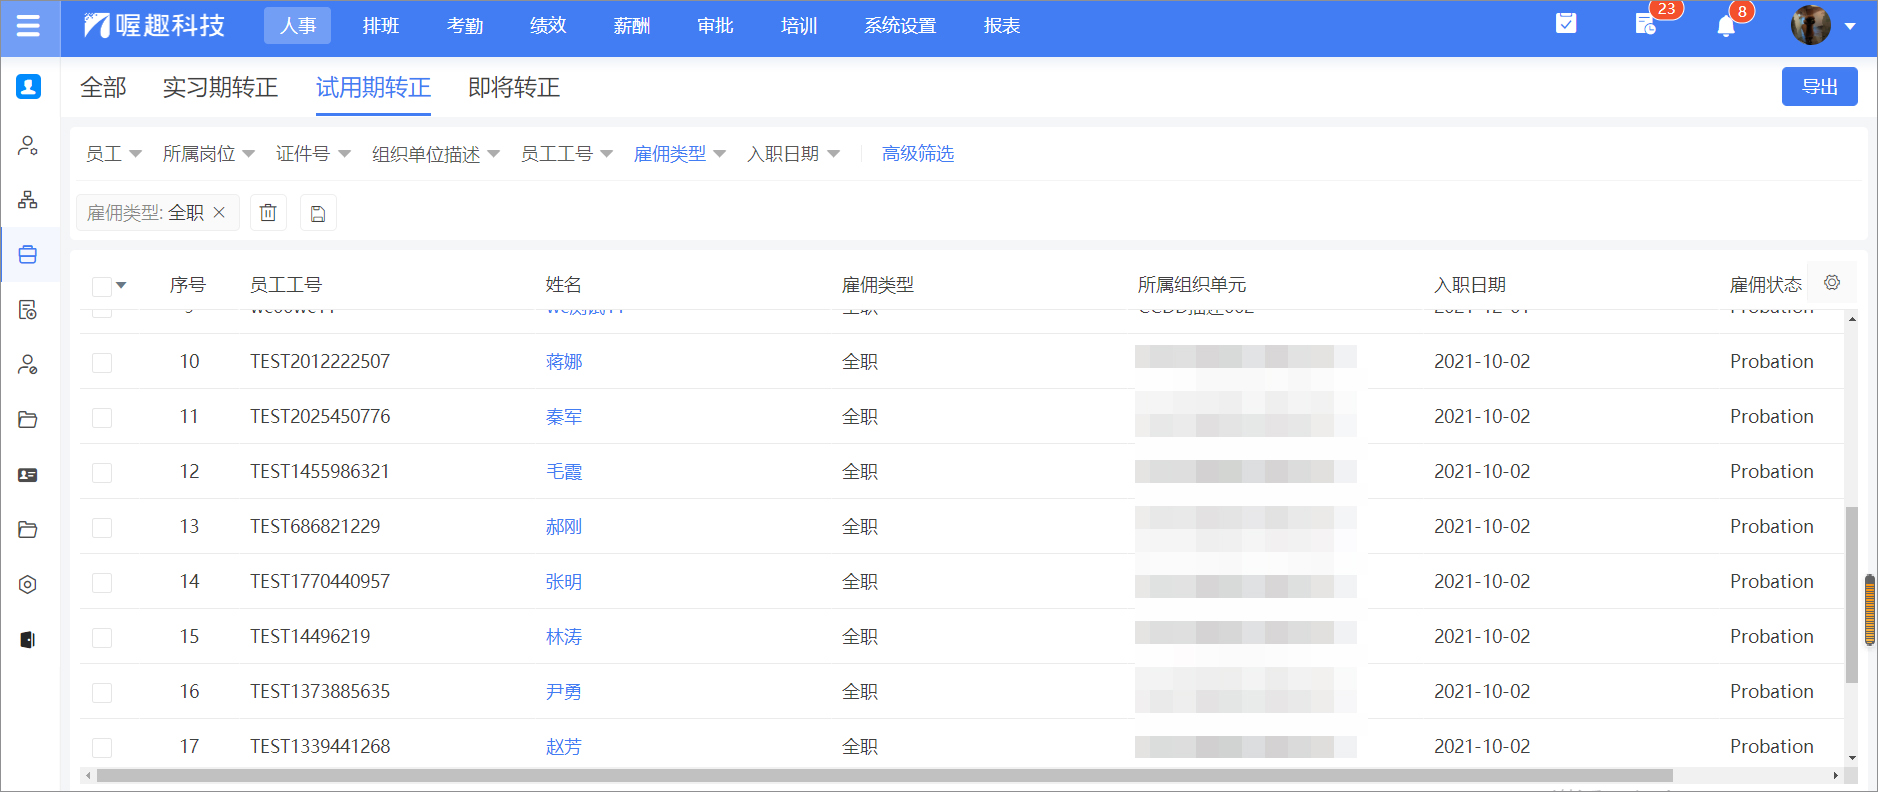Screen dimensions: 1878x792
Task: Open the 报表 top menu
Action: (x=1002, y=26)
